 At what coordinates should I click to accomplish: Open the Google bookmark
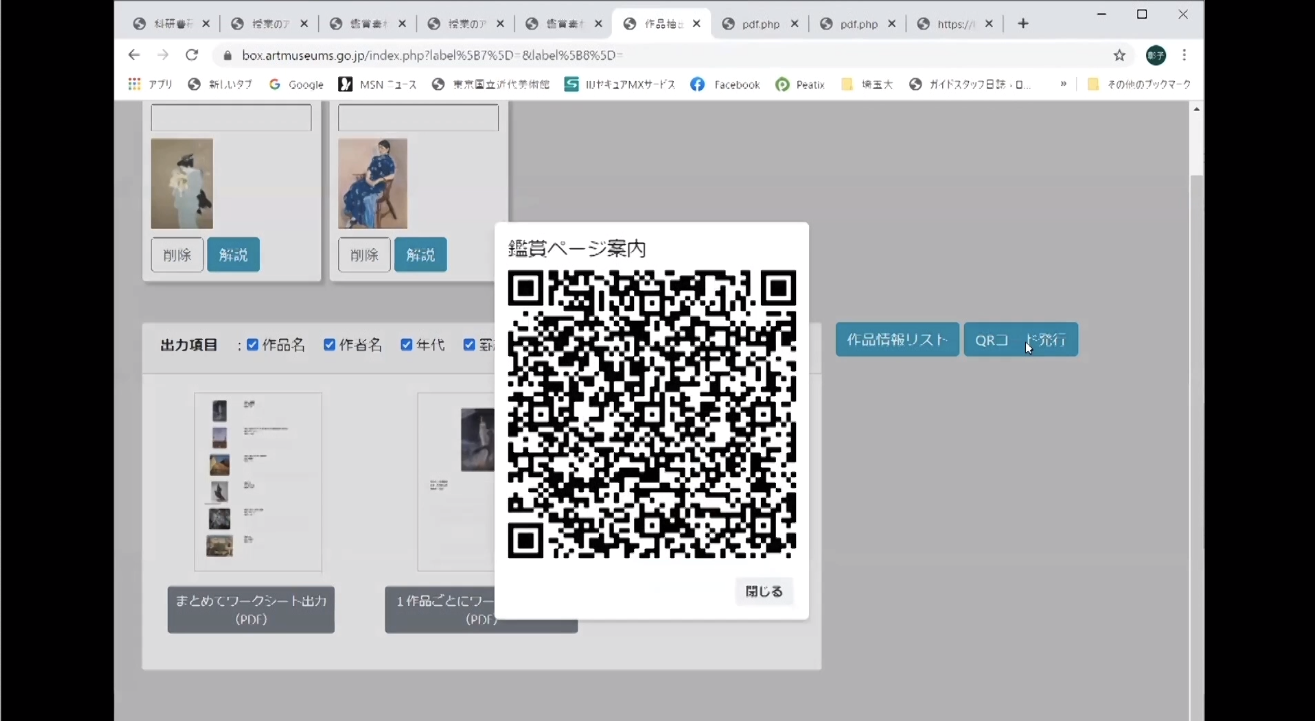pyautogui.click(x=296, y=85)
